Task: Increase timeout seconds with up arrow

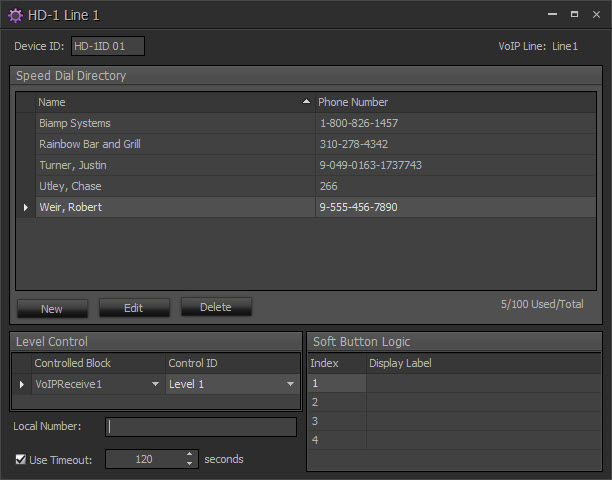Action: click(x=190, y=455)
